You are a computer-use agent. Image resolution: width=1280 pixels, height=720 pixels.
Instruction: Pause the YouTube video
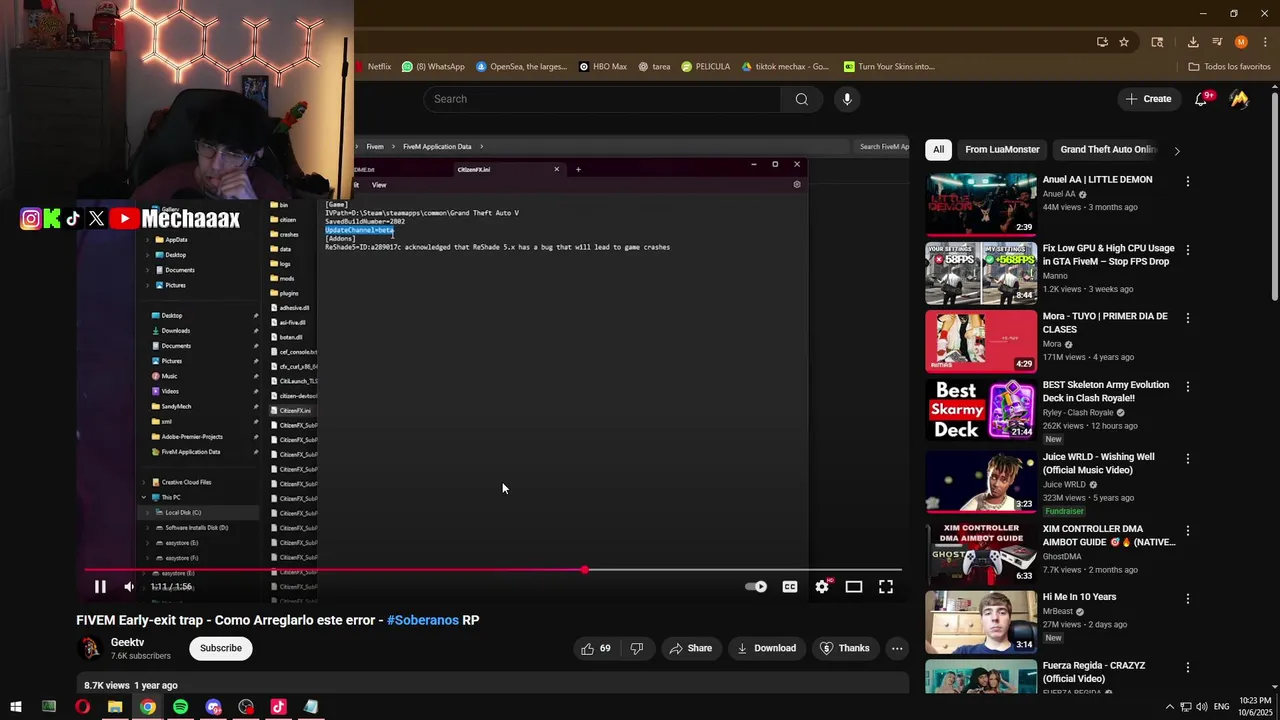(x=100, y=587)
